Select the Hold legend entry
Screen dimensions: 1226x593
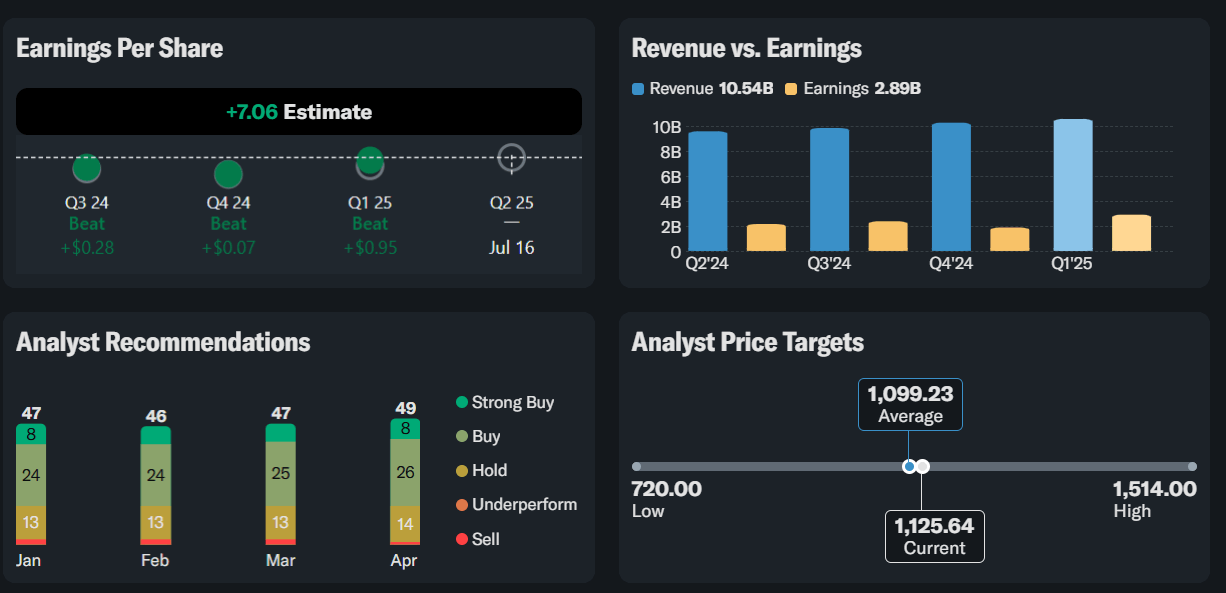pos(488,471)
